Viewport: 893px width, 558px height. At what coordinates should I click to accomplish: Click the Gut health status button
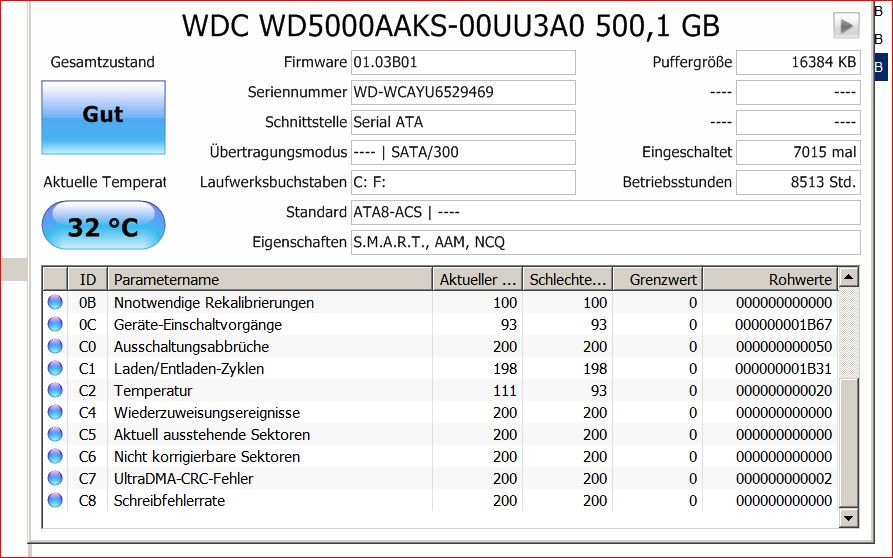click(103, 117)
